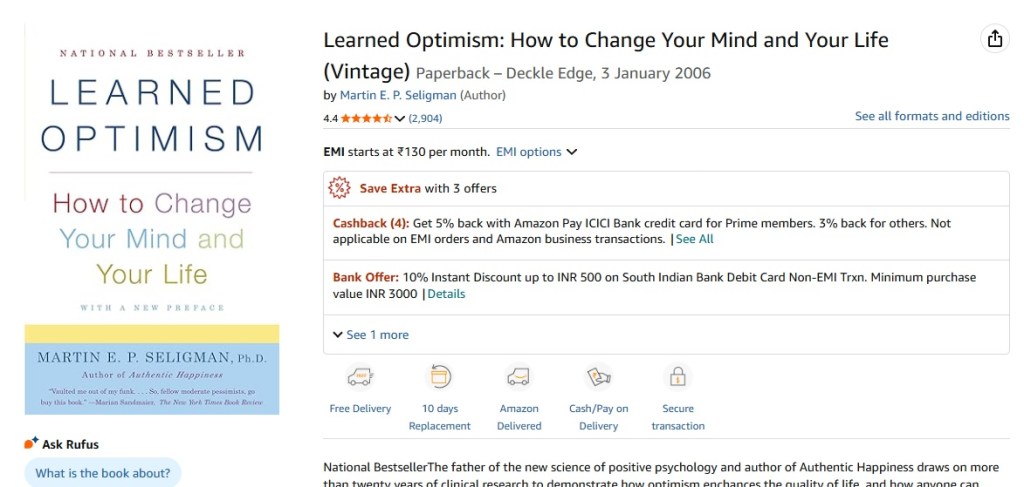
Task: Click the share icon at top right
Action: [994, 39]
